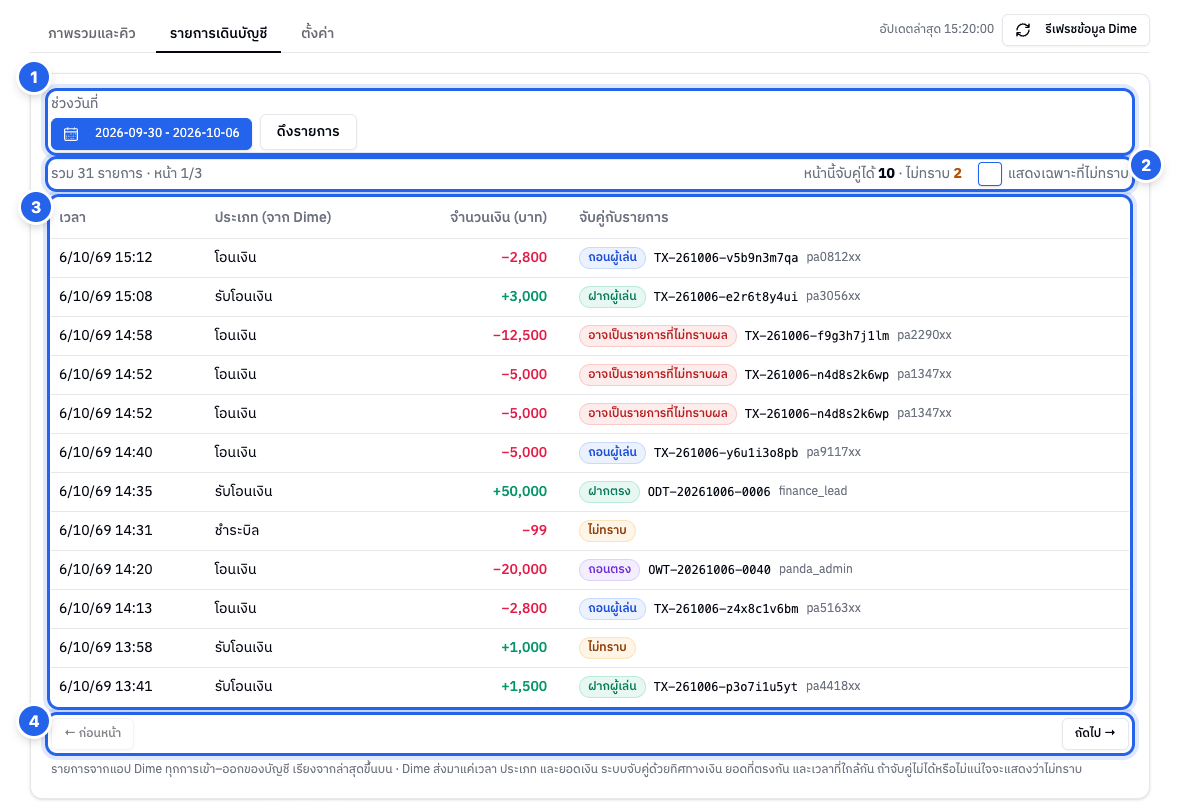Click the รวม 31 รายการ · หน้า 1/3 summary

point(126,174)
